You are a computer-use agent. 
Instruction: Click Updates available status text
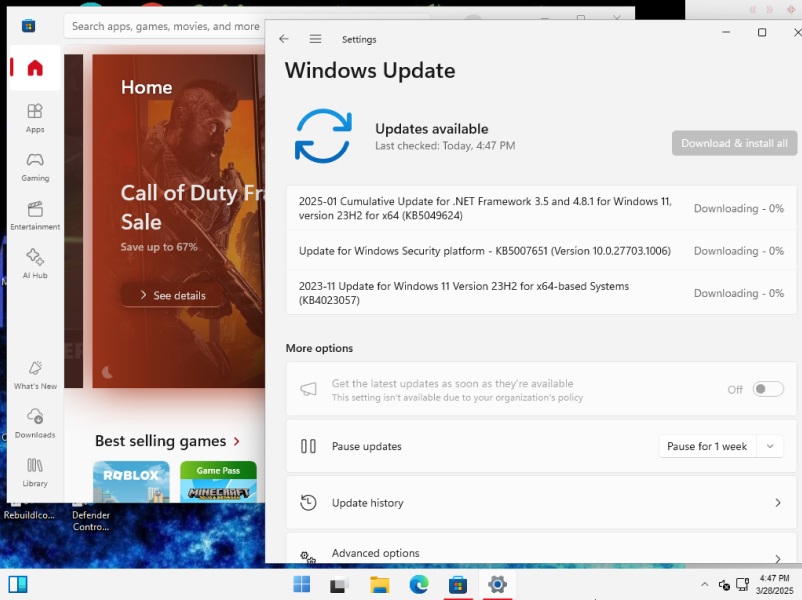432,129
